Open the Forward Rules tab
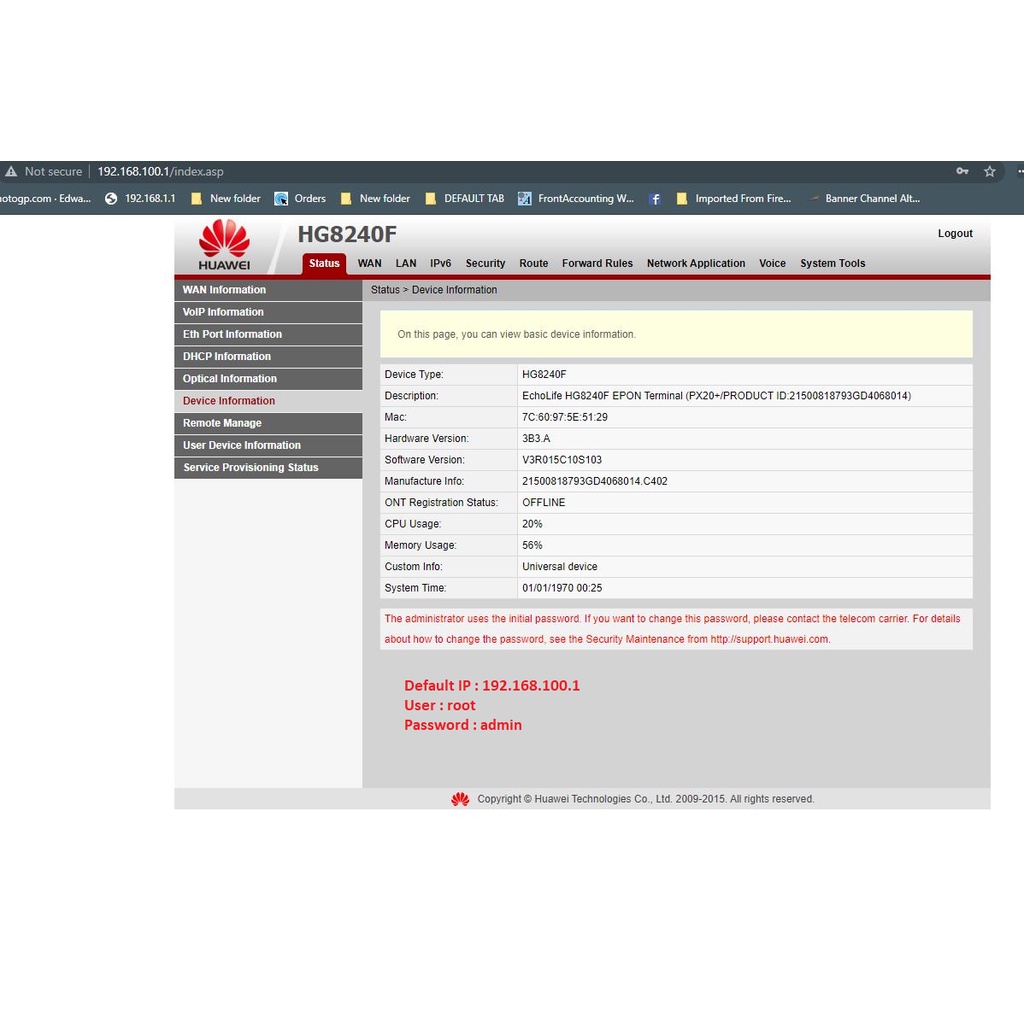The width and height of the screenshot is (1024, 1024). pyautogui.click(x=597, y=264)
